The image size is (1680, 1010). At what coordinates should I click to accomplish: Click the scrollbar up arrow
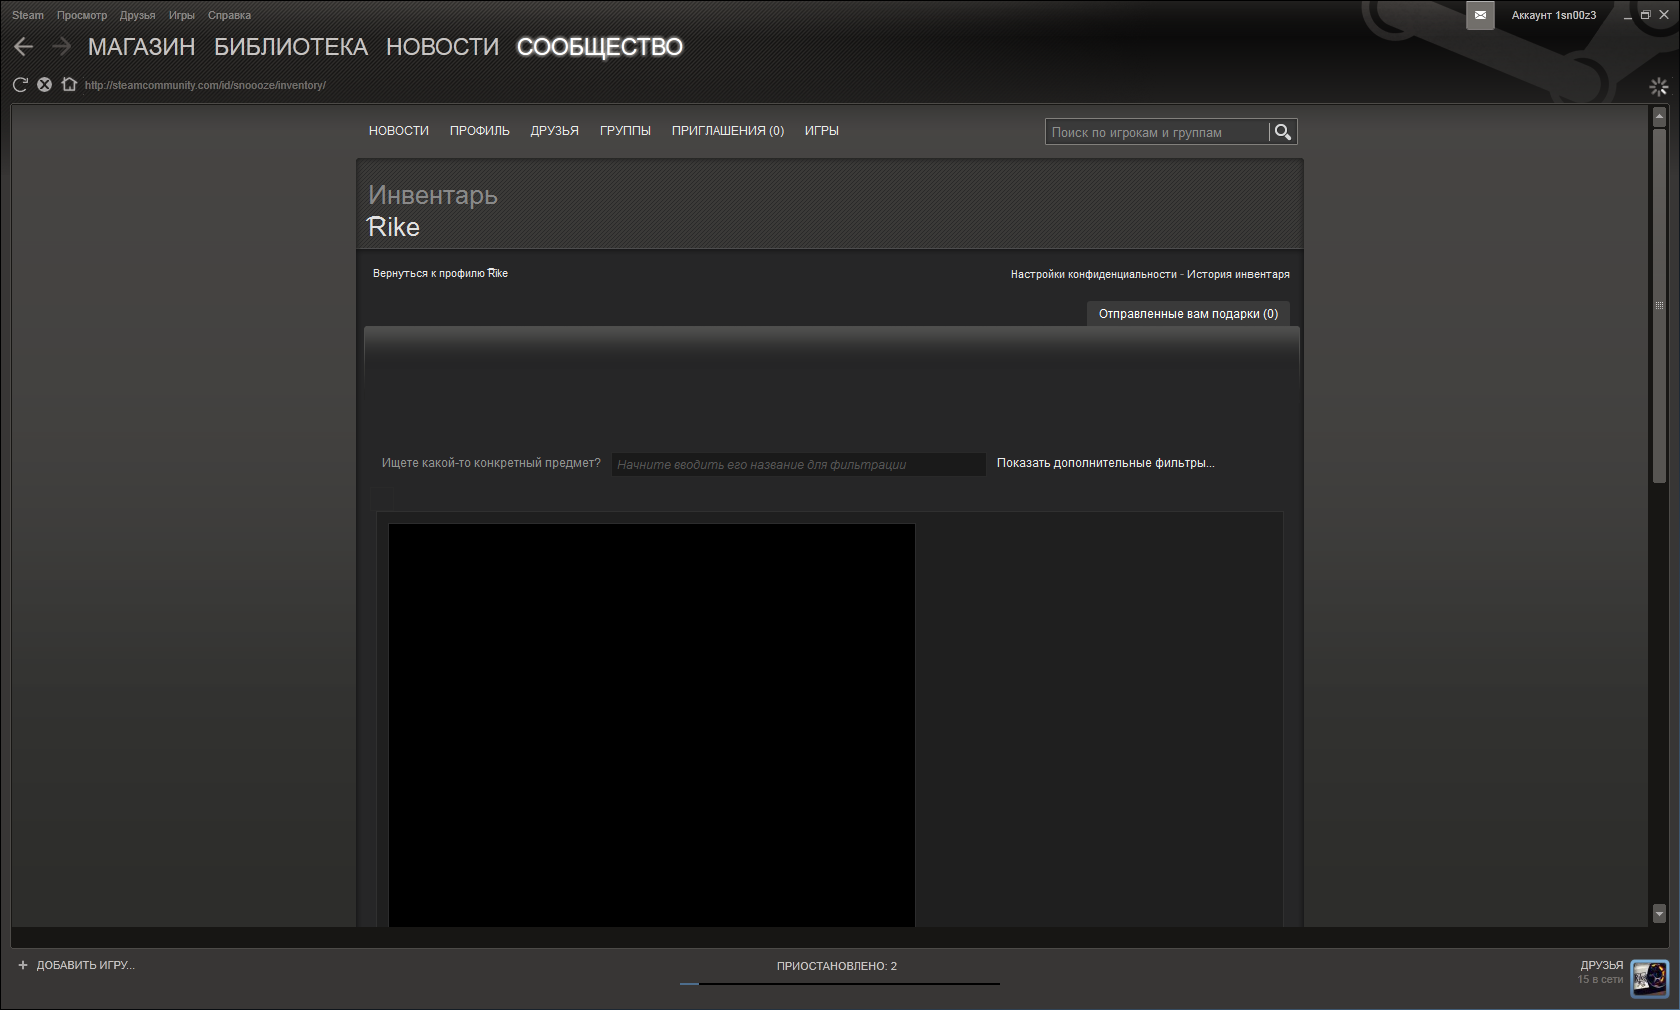click(x=1660, y=116)
